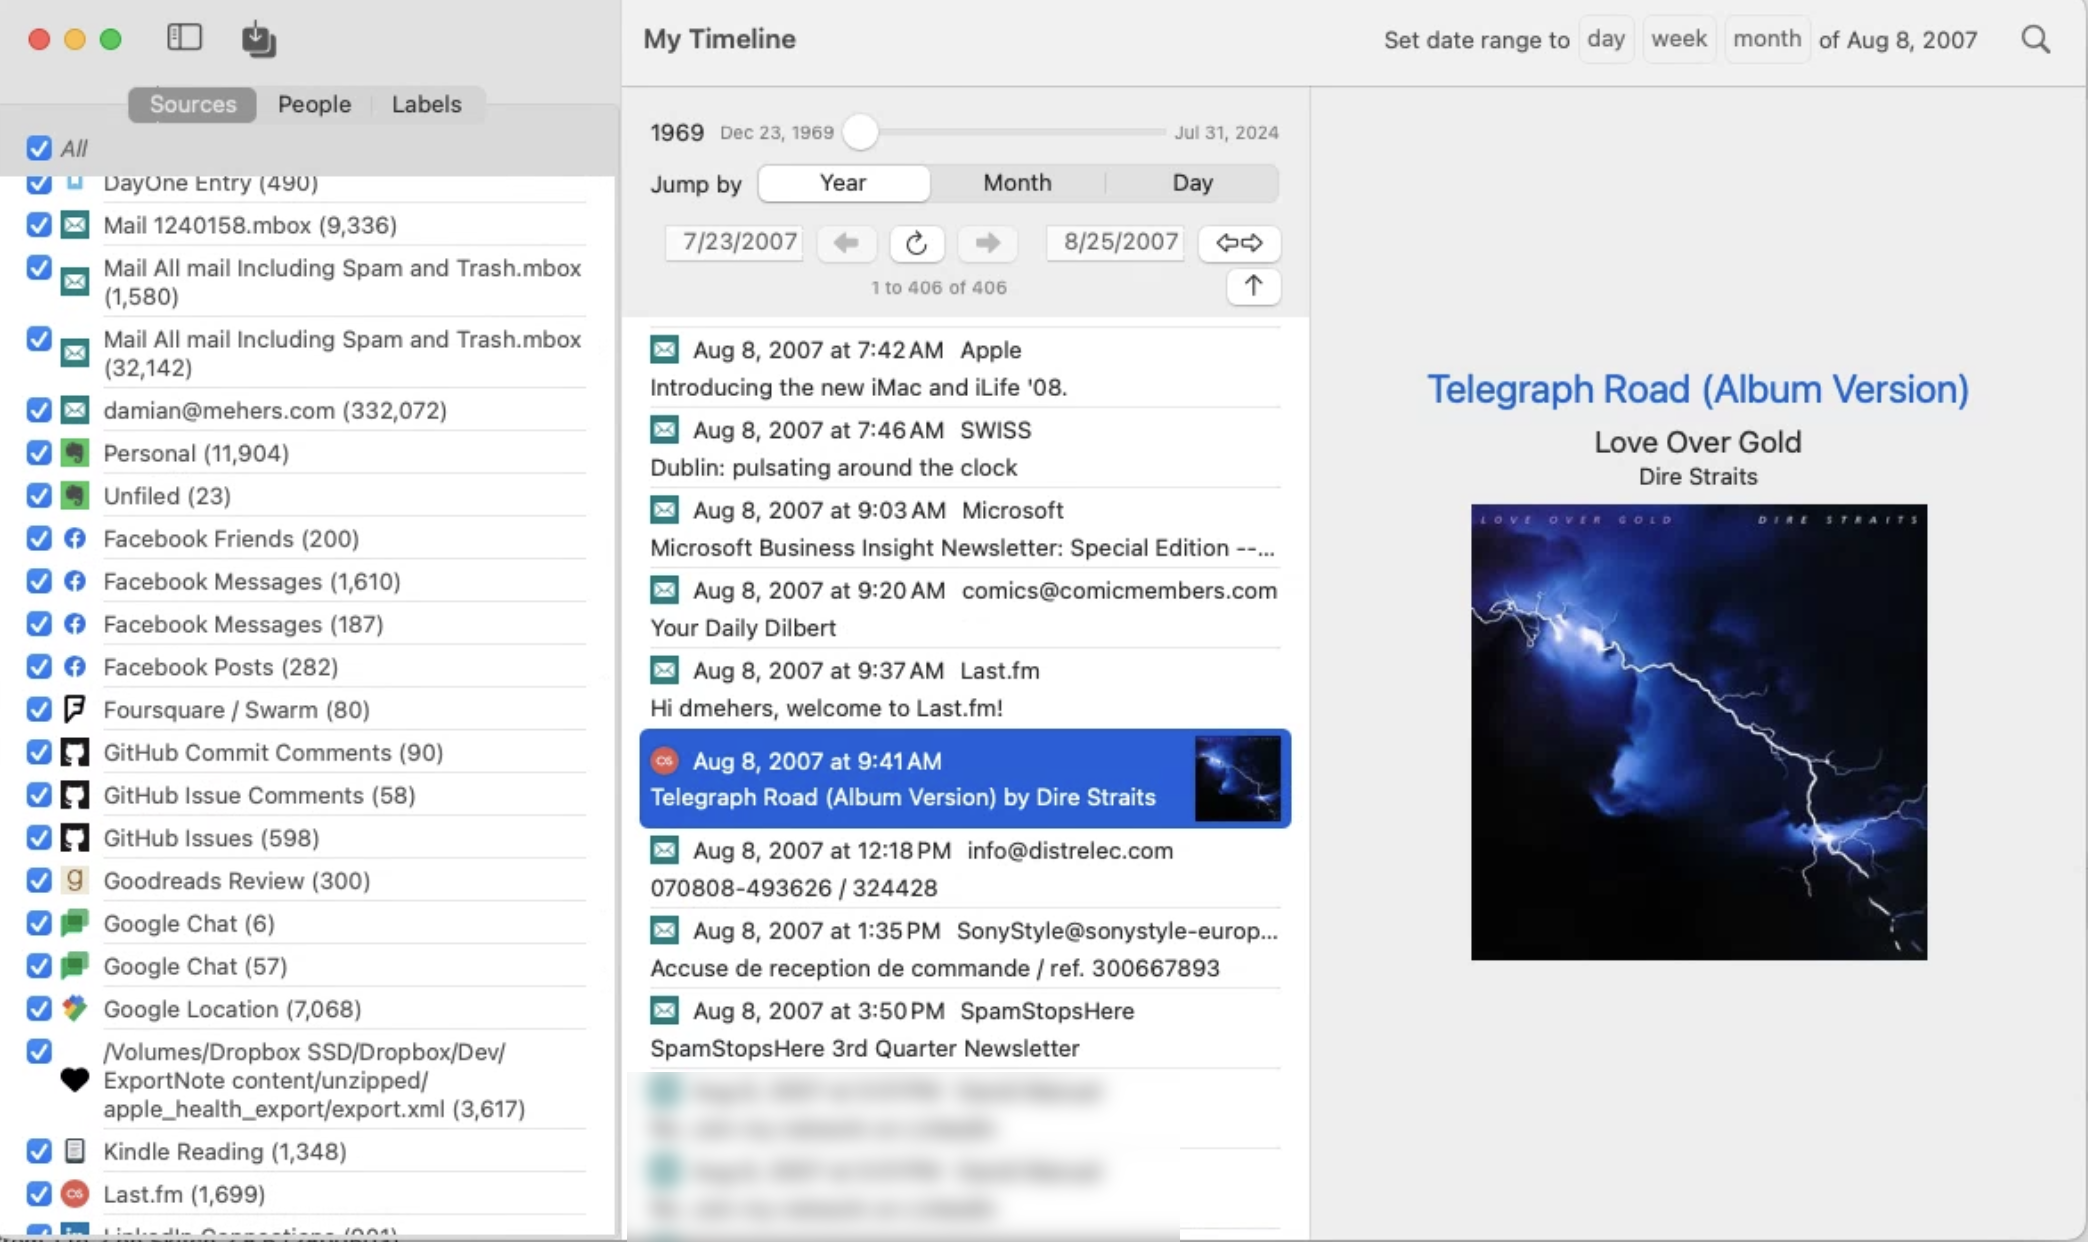The image size is (2088, 1242).
Task: Select SpamStopsHere 3rd Quarter Newsletter entry
Action: pyautogui.click(x=965, y=1029)
